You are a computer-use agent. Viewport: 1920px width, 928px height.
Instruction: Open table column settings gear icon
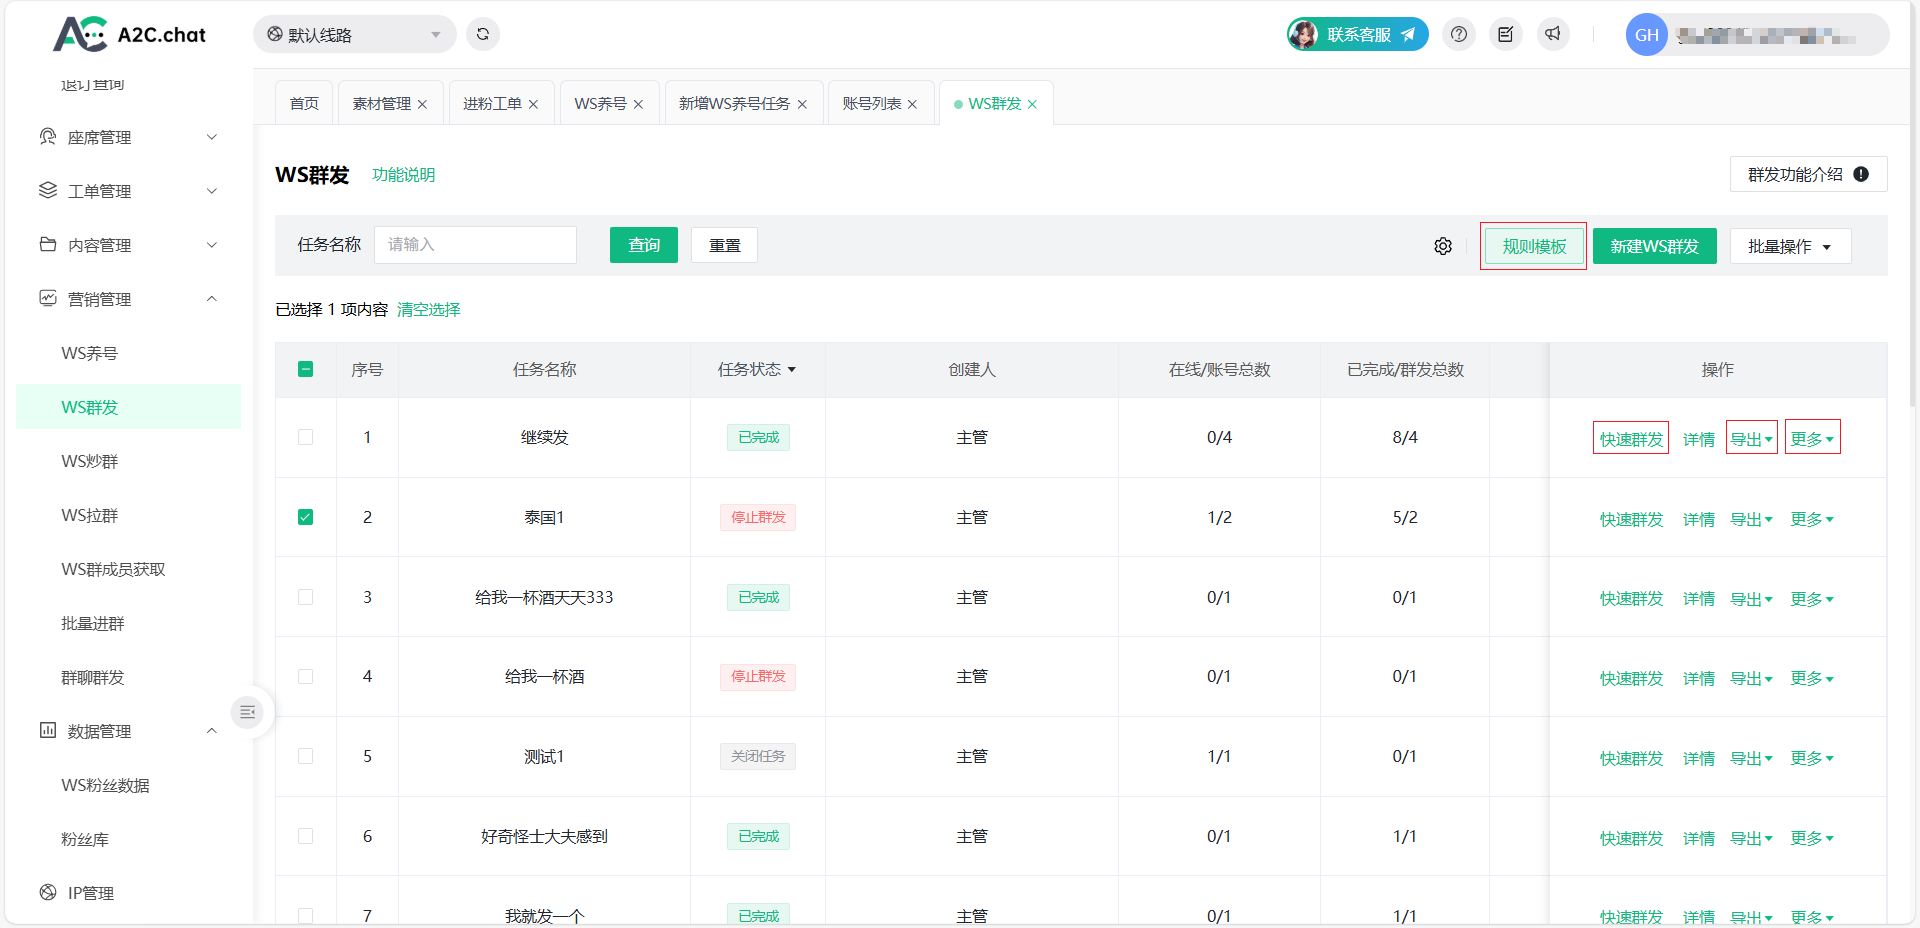pos(1443,246)
